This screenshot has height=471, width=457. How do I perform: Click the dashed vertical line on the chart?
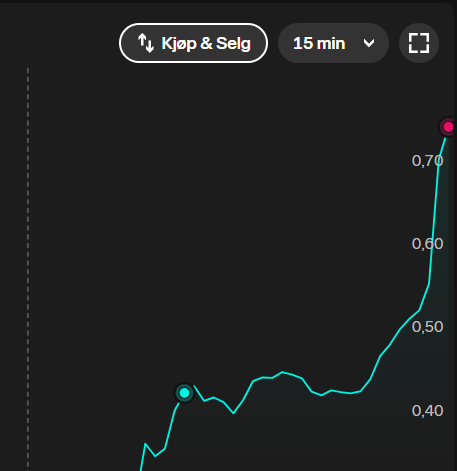pyautogui.click(x=28, y=267)
